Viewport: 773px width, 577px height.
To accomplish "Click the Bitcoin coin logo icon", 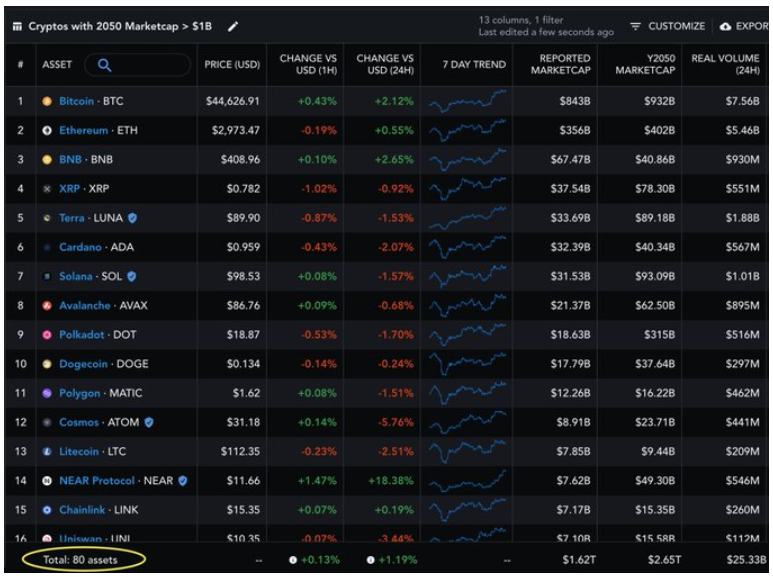I will click(x=47, y=101).
